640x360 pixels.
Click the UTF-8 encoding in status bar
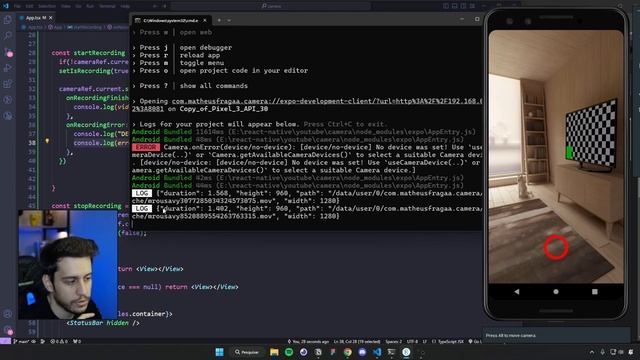tap(412, 341)
